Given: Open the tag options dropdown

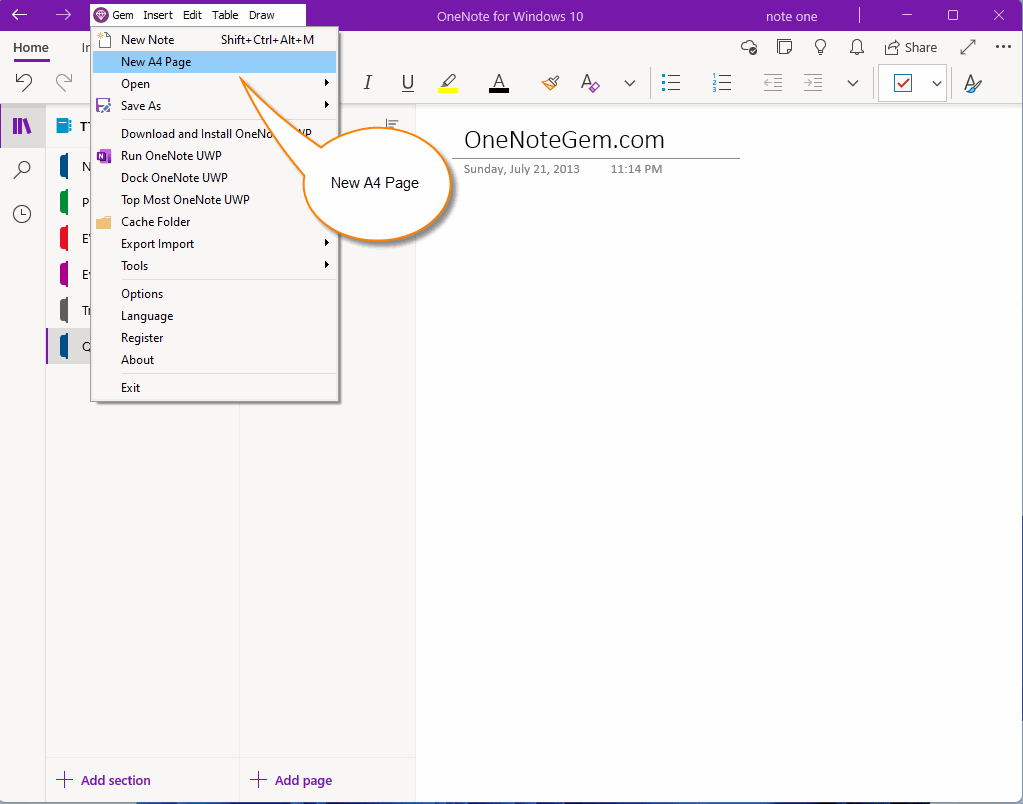Looking at the screenshot, I should (936, 83).
